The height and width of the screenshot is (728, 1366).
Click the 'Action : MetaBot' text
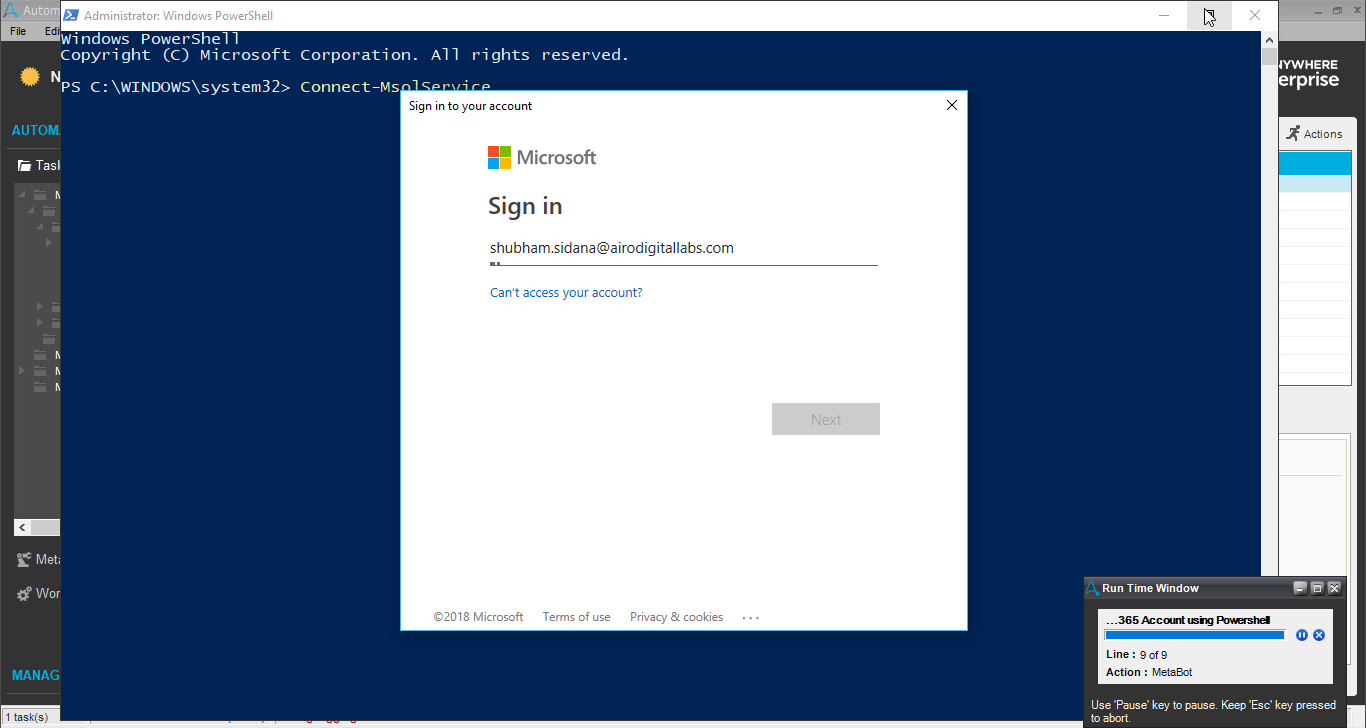[x=1149, y=672]
